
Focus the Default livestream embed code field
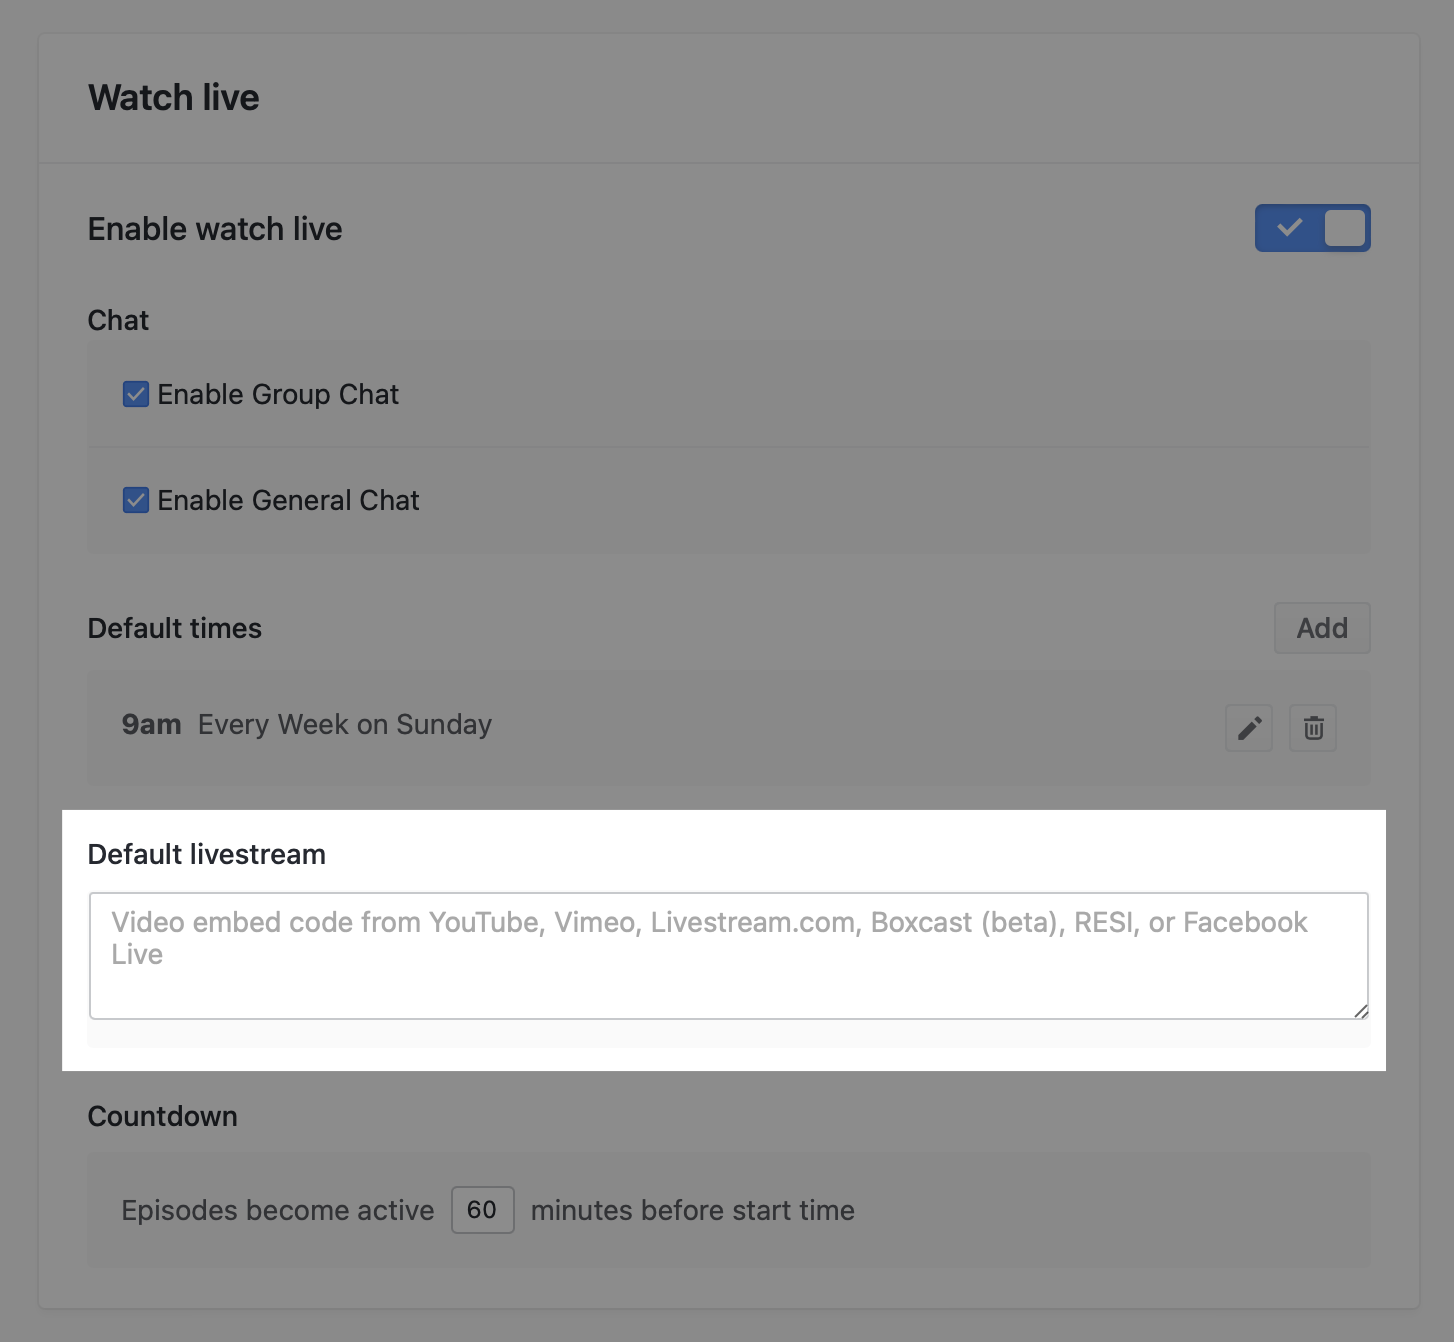tap(728, 955)
